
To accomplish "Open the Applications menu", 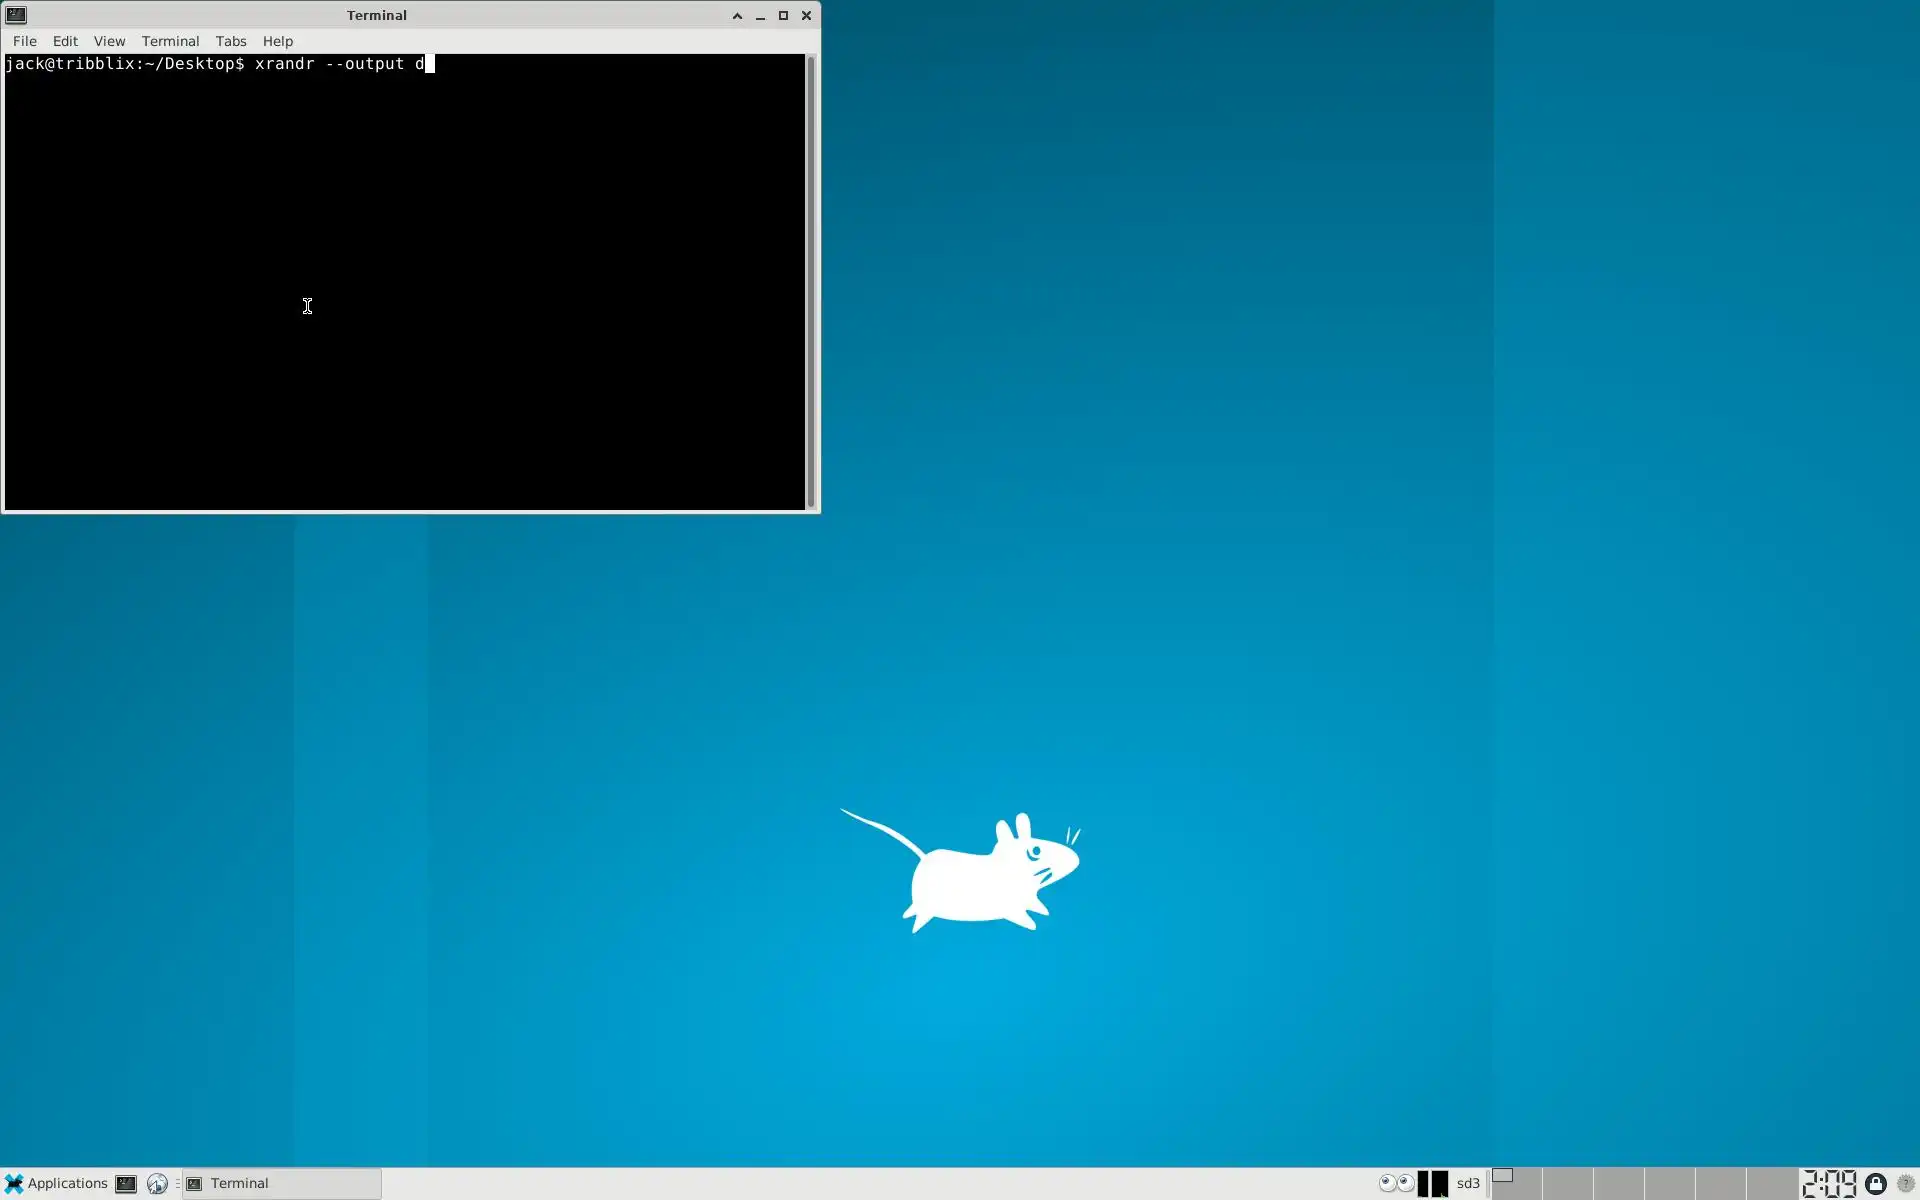I will coord(56,1183).
